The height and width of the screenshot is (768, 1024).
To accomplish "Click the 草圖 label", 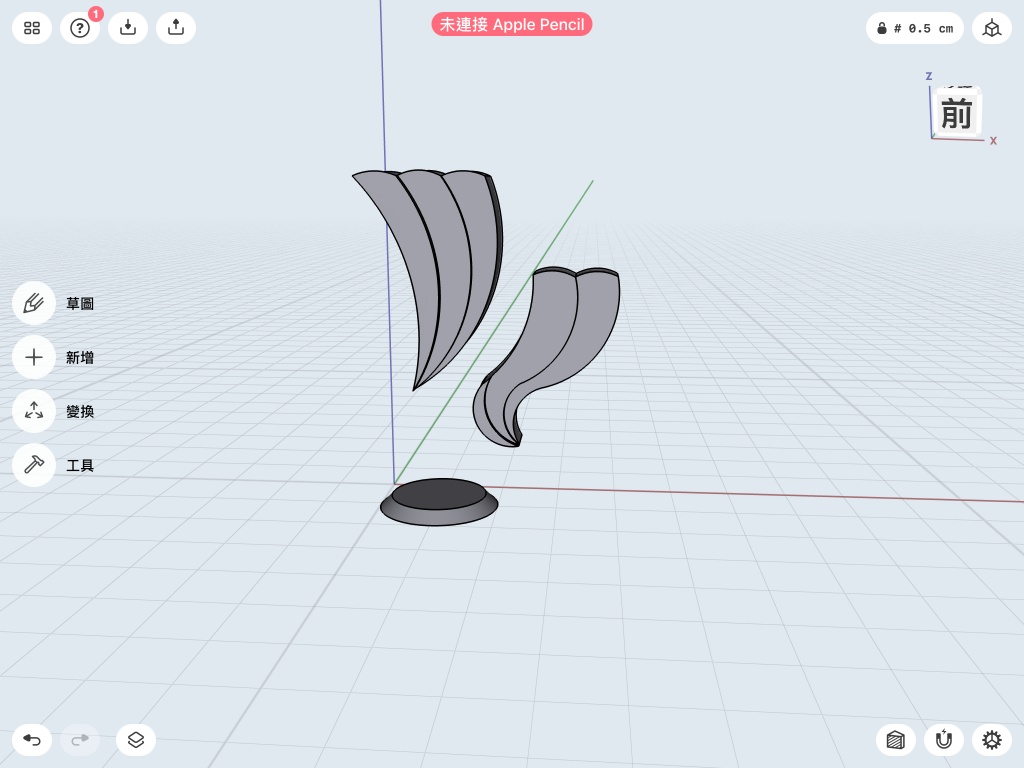I will pyautogui.click(x=80, y=304).
